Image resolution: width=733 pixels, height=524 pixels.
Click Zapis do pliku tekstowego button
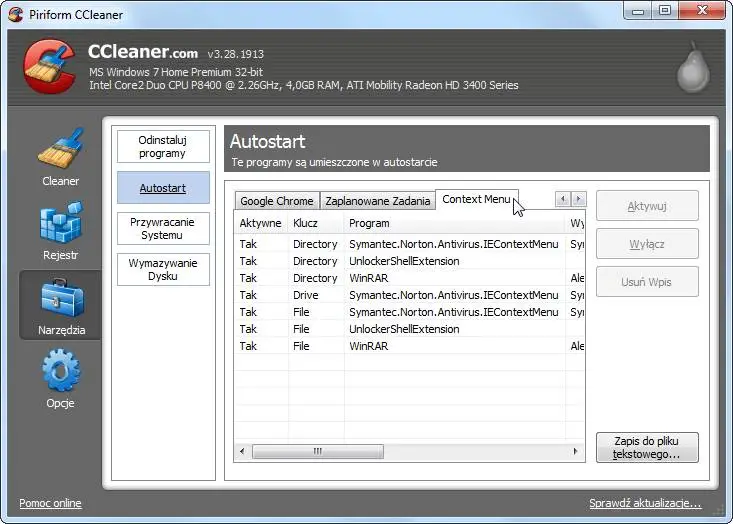[x=646, y=447]
